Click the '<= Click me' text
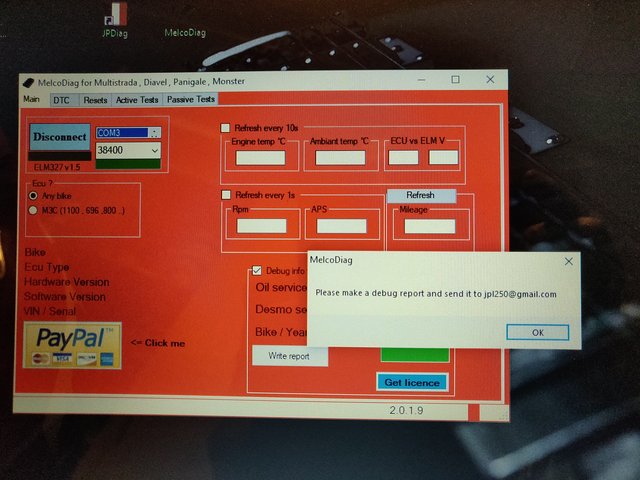This screenshot has width=640, height=480. pos(158,343)
